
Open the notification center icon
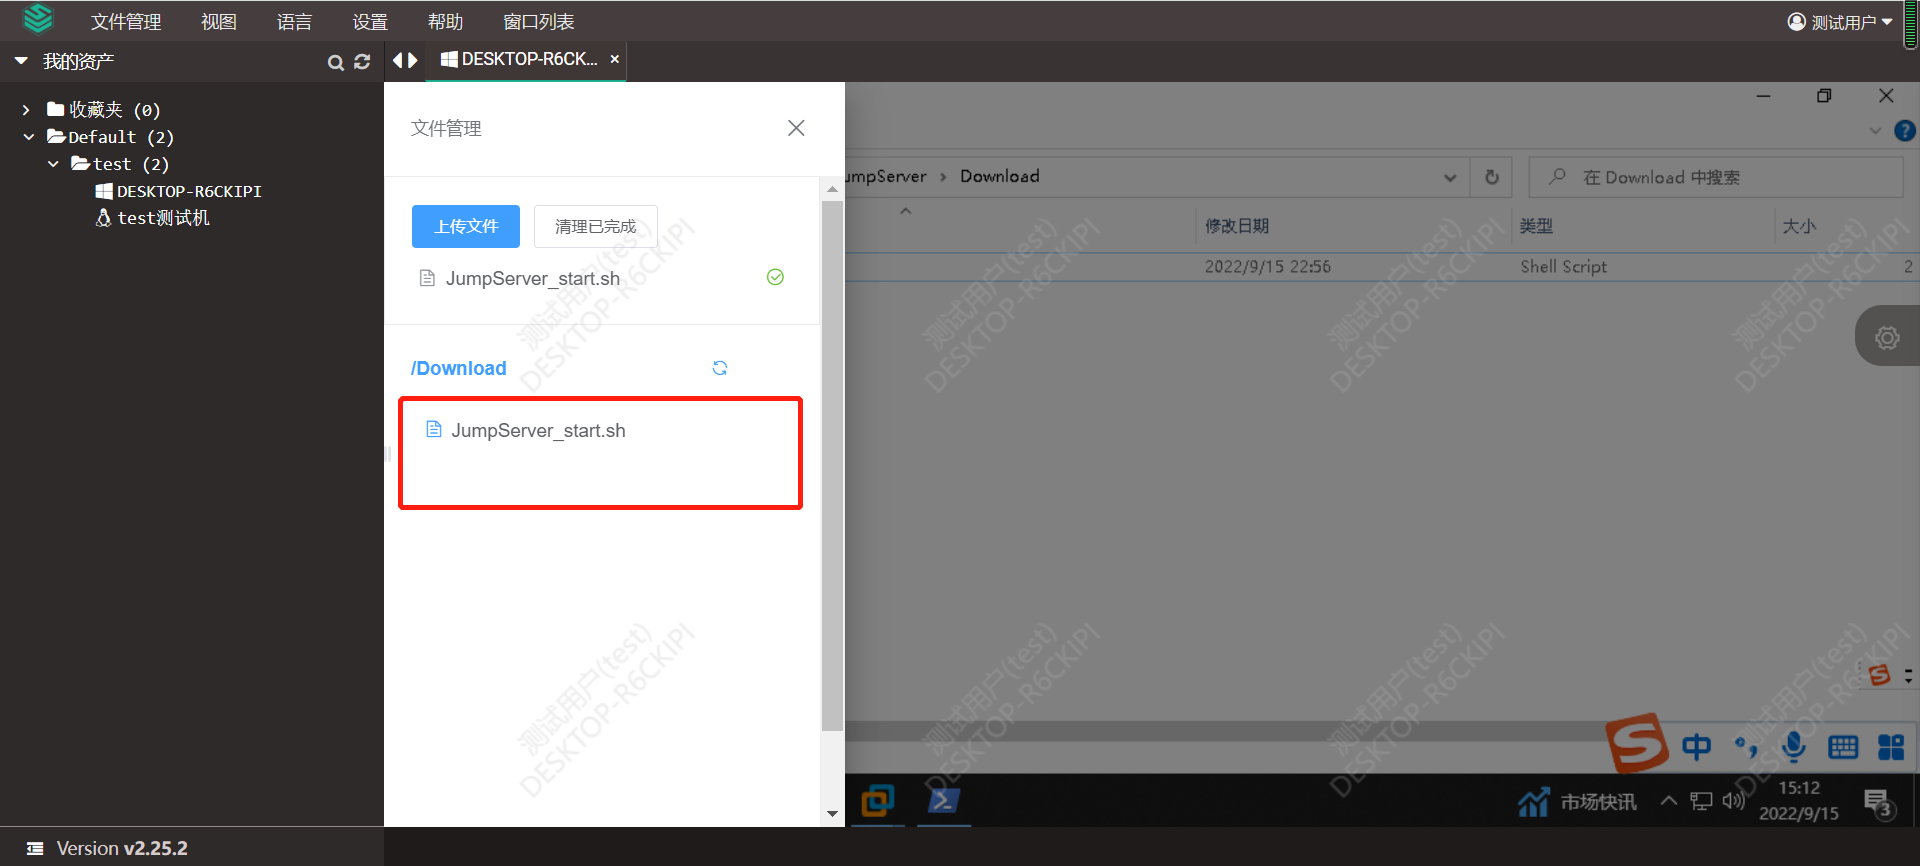pos(1878,802)
